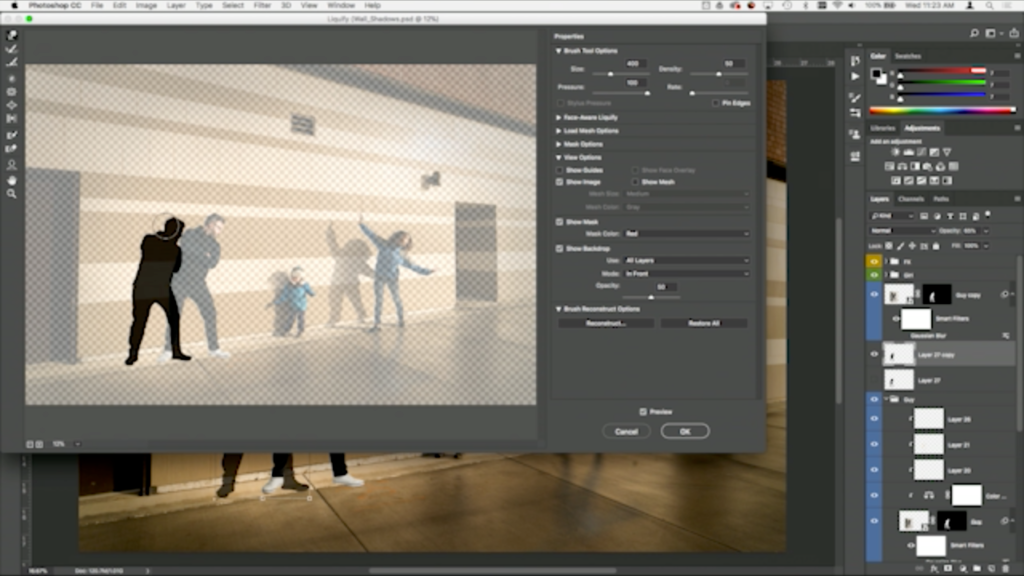Disable the Show Backdrop checkbox

pos(559,246)
